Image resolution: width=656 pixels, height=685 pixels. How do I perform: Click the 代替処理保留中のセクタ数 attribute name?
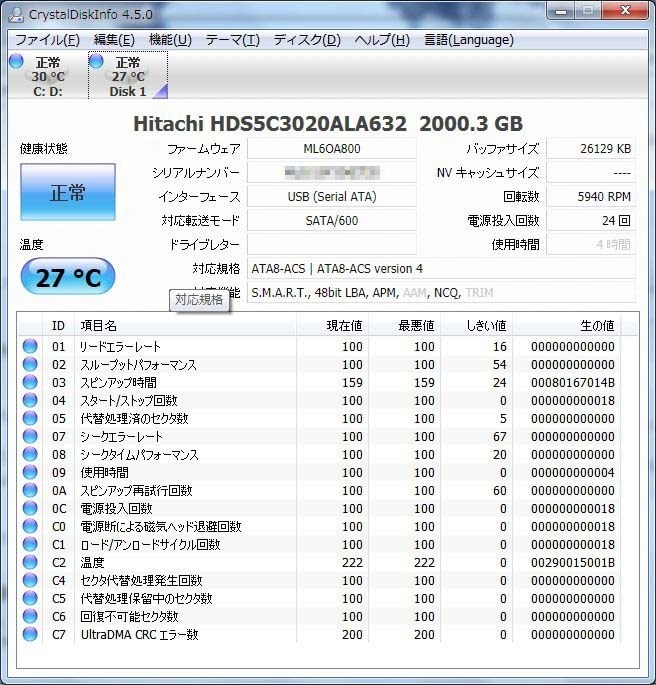click(x=146, y=599)
